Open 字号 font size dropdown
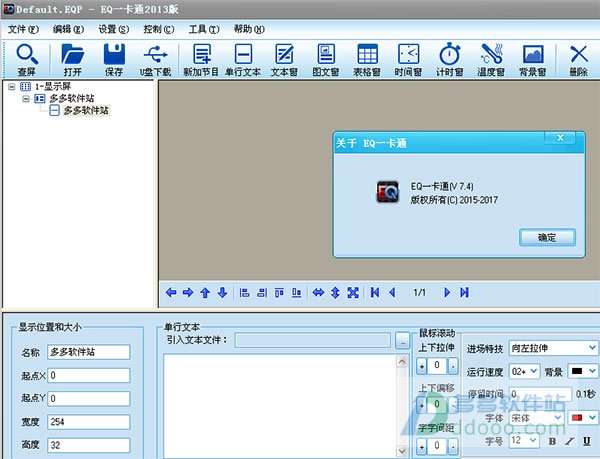The height and width of the screenshot is (459, 600). coord(533,441)
